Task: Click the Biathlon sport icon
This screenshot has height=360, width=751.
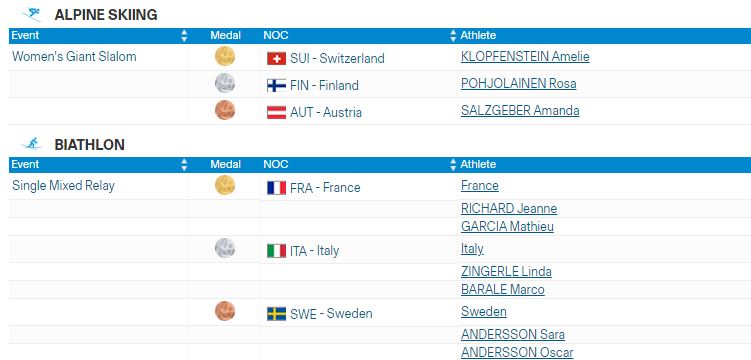Action: [32, 144]
